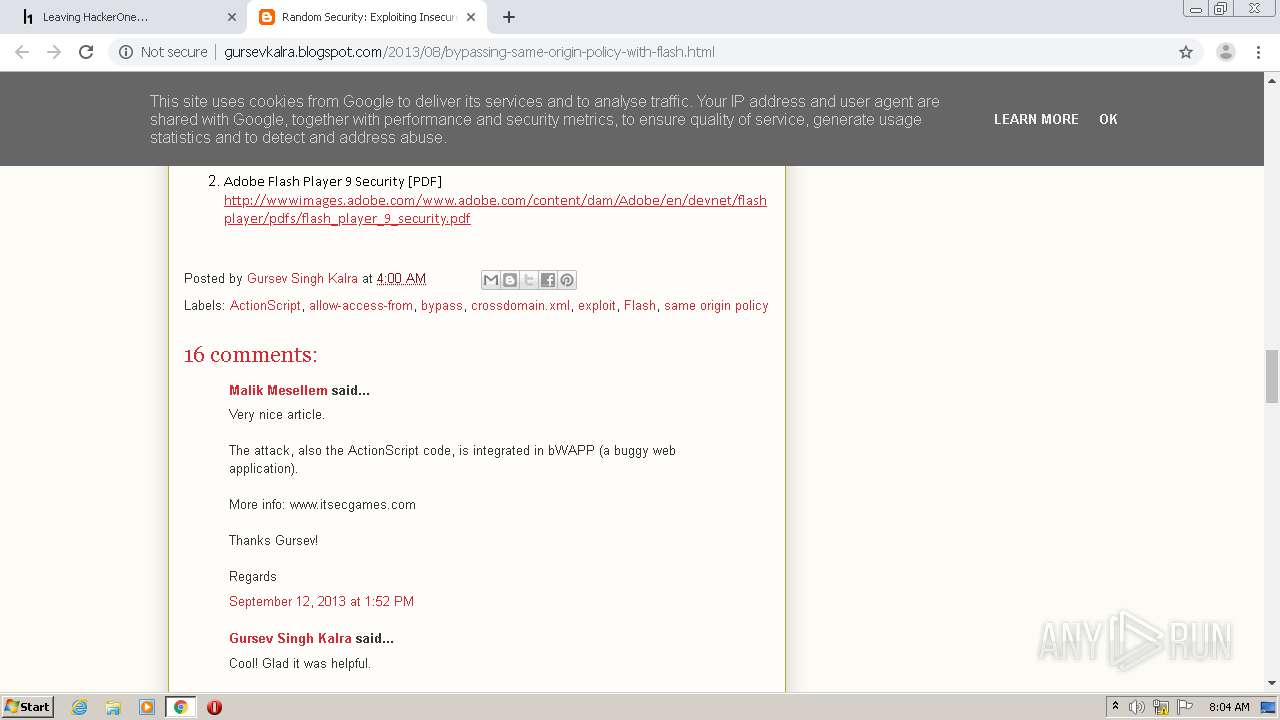1280x720 pixels.
Task: Share post to Pinterest icon
Action: click(567, 280)
